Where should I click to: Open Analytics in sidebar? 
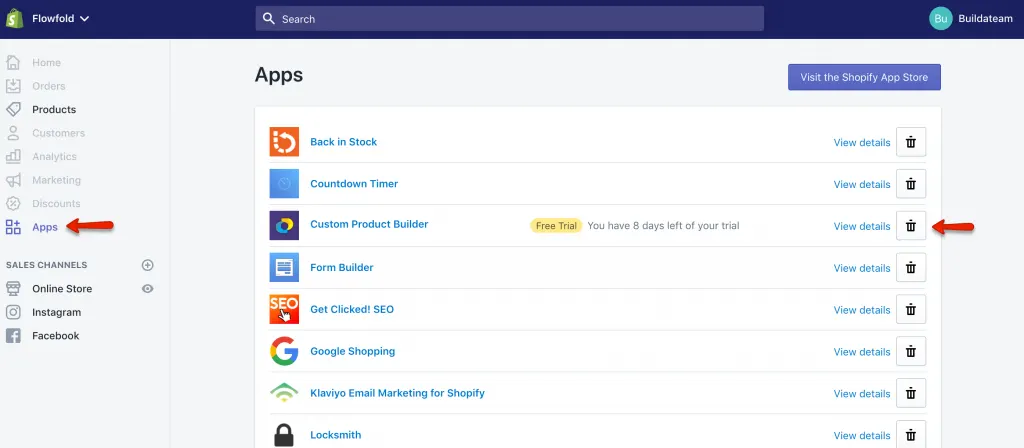tap(54, 157)
